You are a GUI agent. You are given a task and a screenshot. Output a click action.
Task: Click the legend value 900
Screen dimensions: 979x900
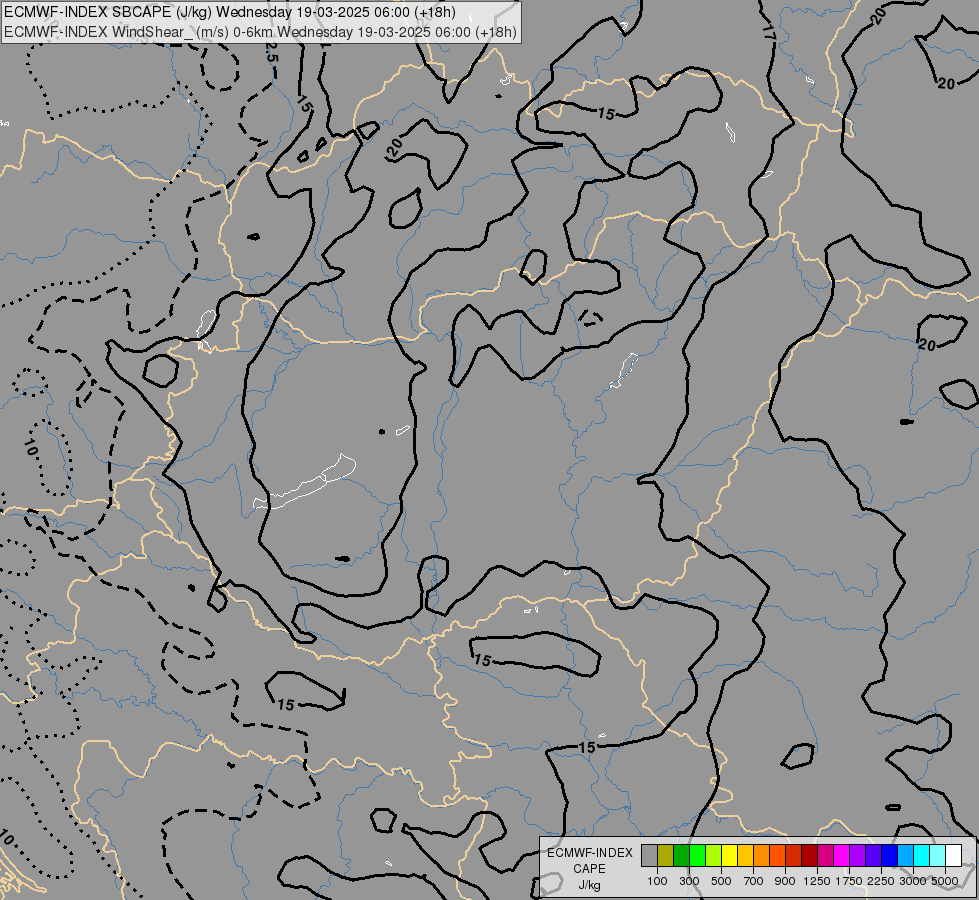[785, 881]
